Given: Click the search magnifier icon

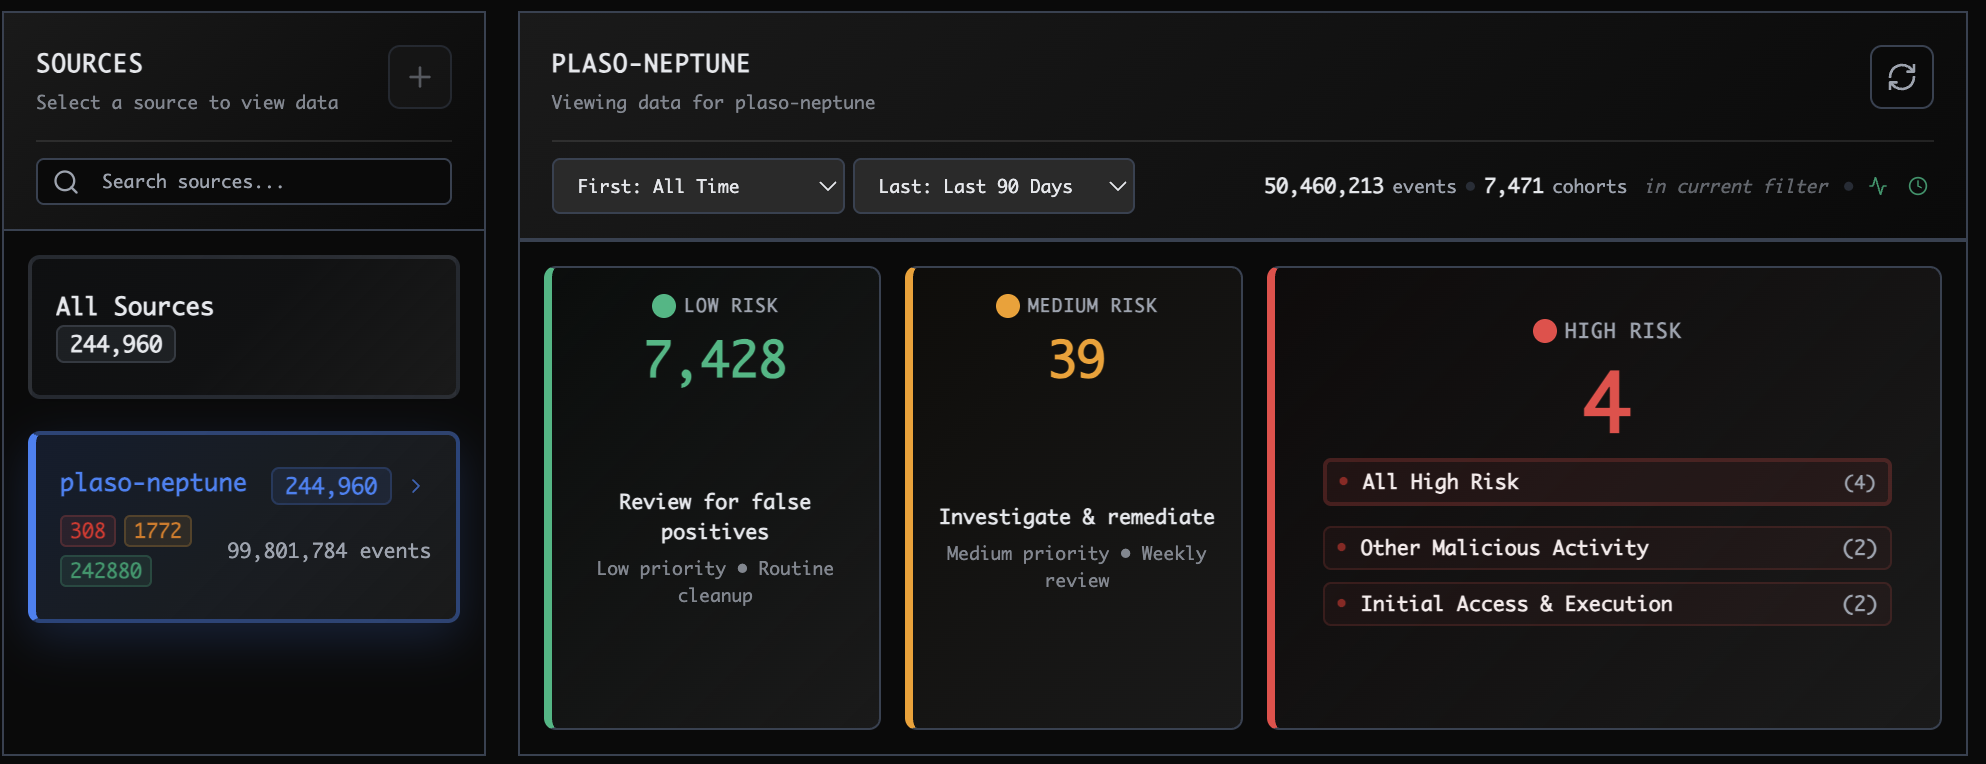Looking at the screenshot, I should pos(66,182).
